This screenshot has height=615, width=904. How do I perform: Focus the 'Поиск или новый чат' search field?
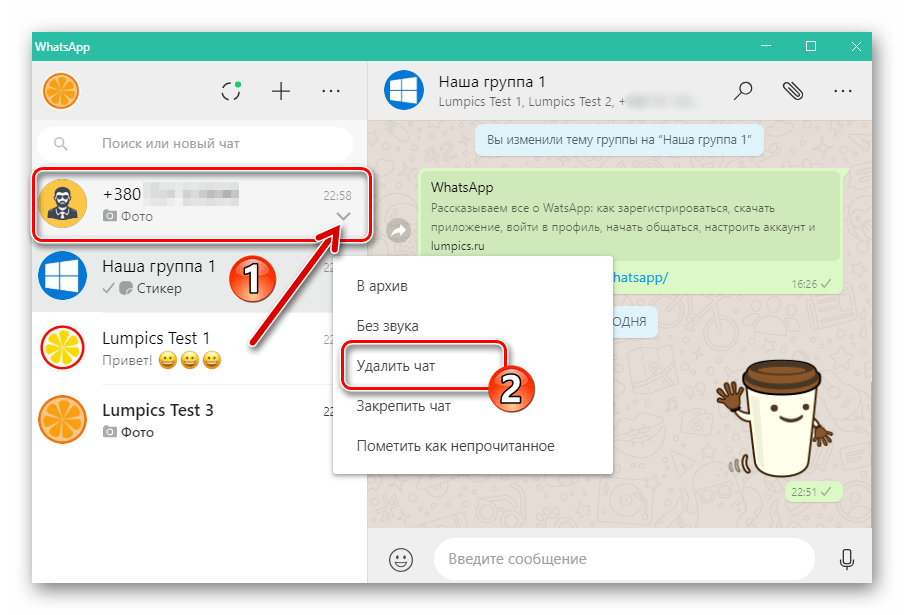[x=195, y=144]
